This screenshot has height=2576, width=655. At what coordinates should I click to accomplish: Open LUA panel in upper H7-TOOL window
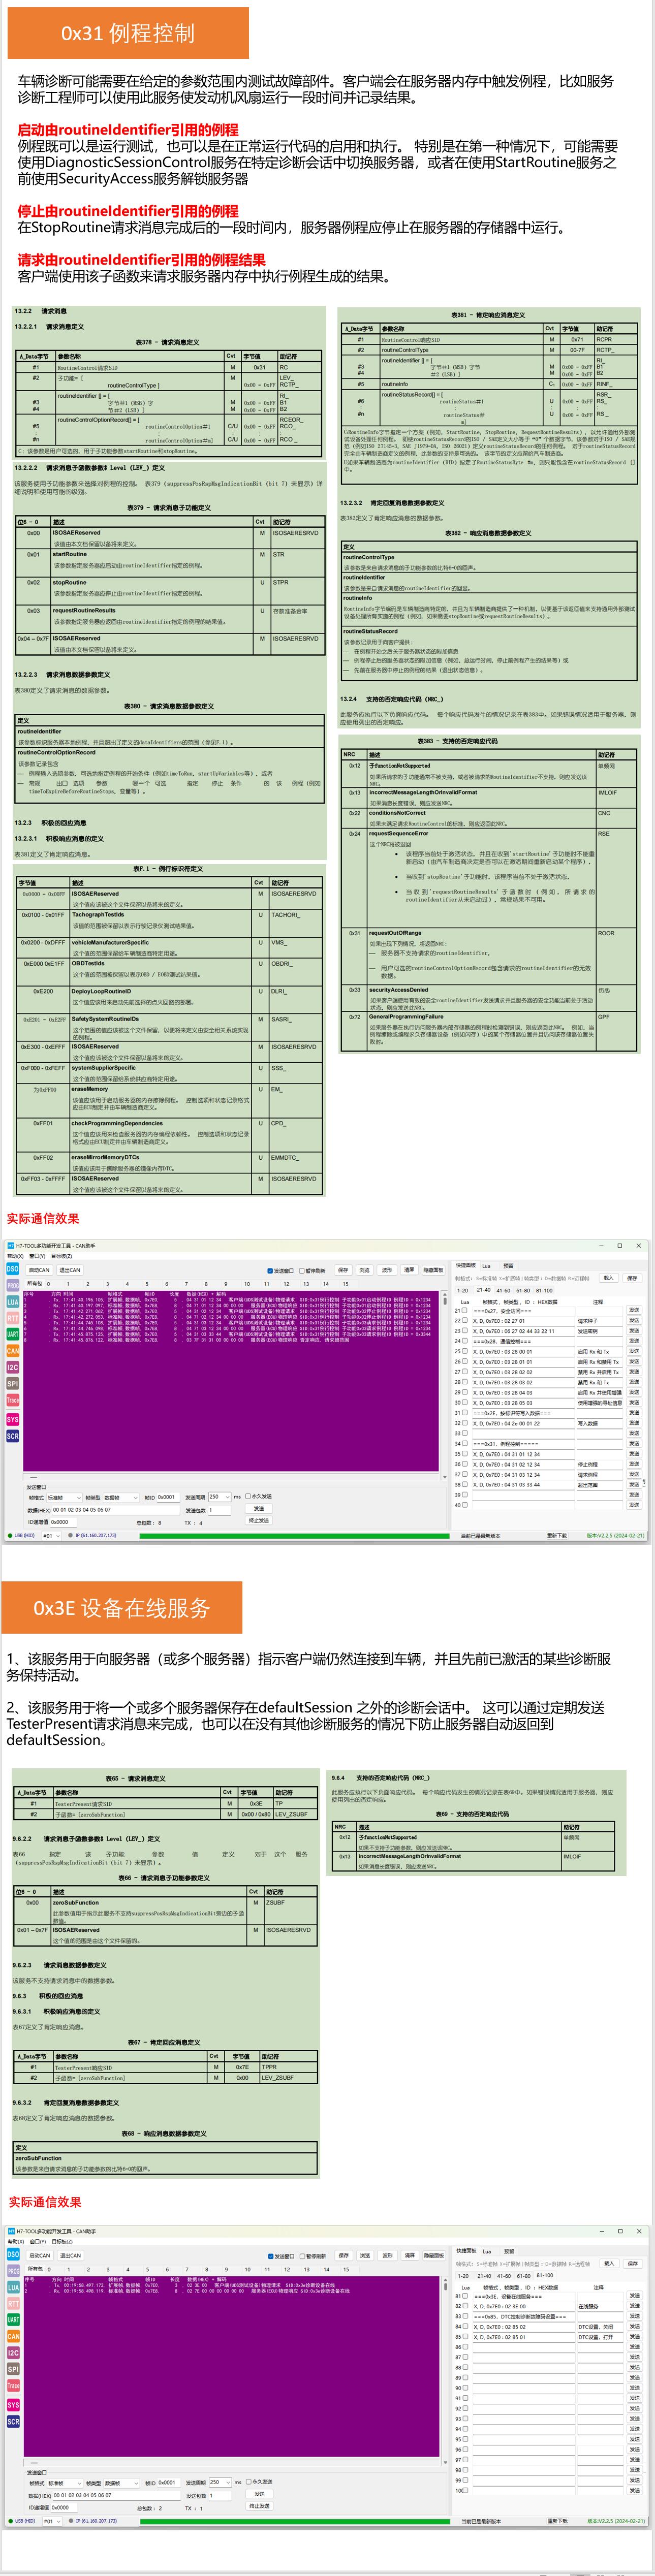tap(13, 1302)
